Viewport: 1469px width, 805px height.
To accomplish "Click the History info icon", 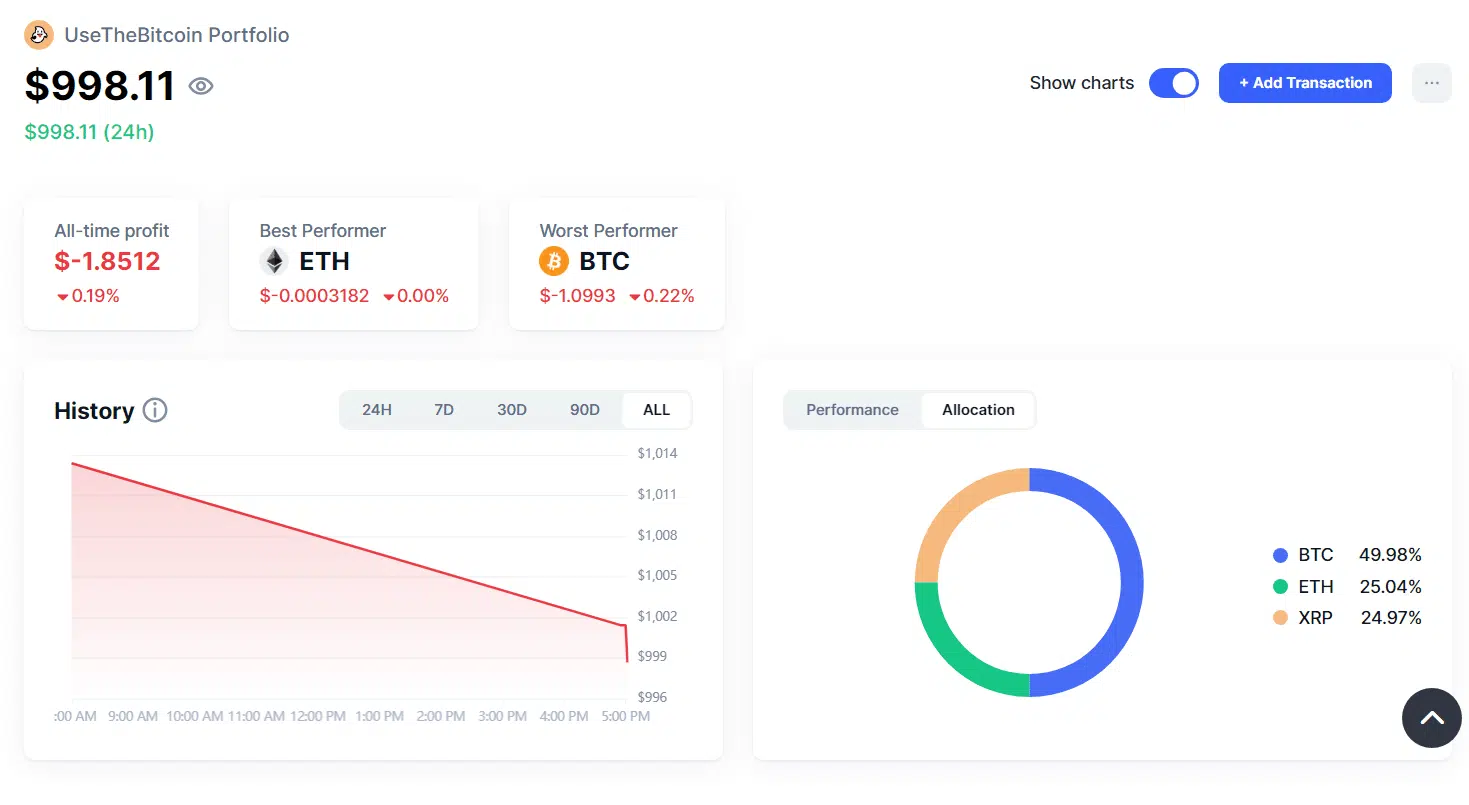I will (155, 410).
